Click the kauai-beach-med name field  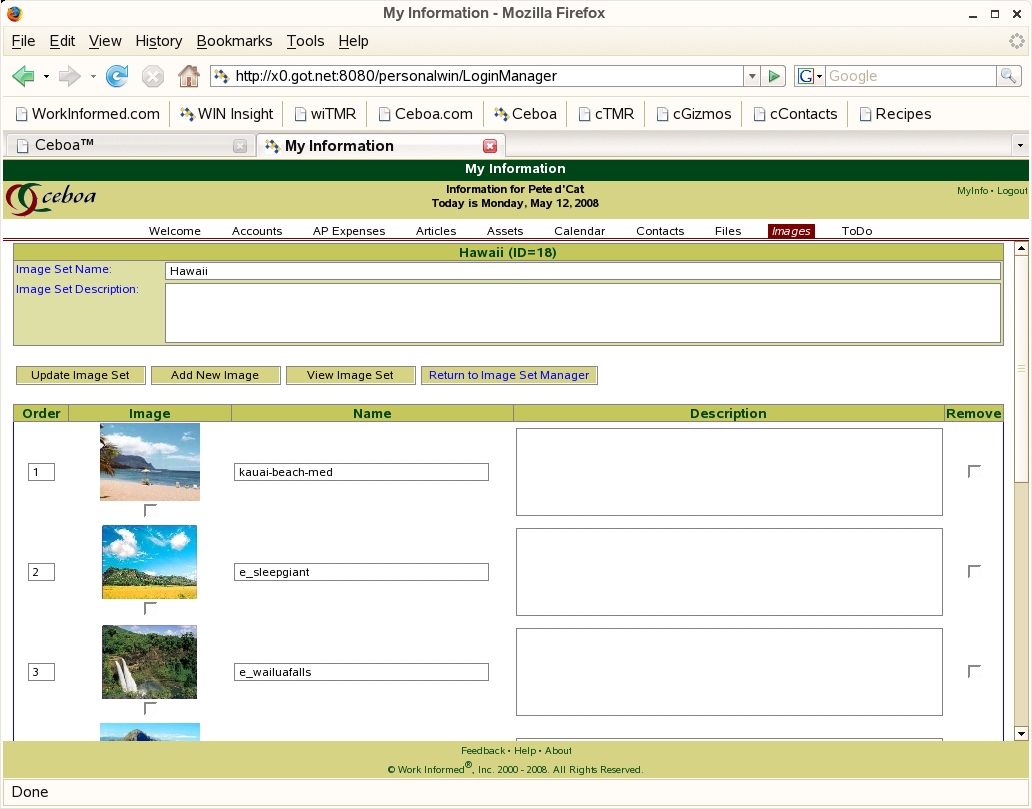point(361,472)
